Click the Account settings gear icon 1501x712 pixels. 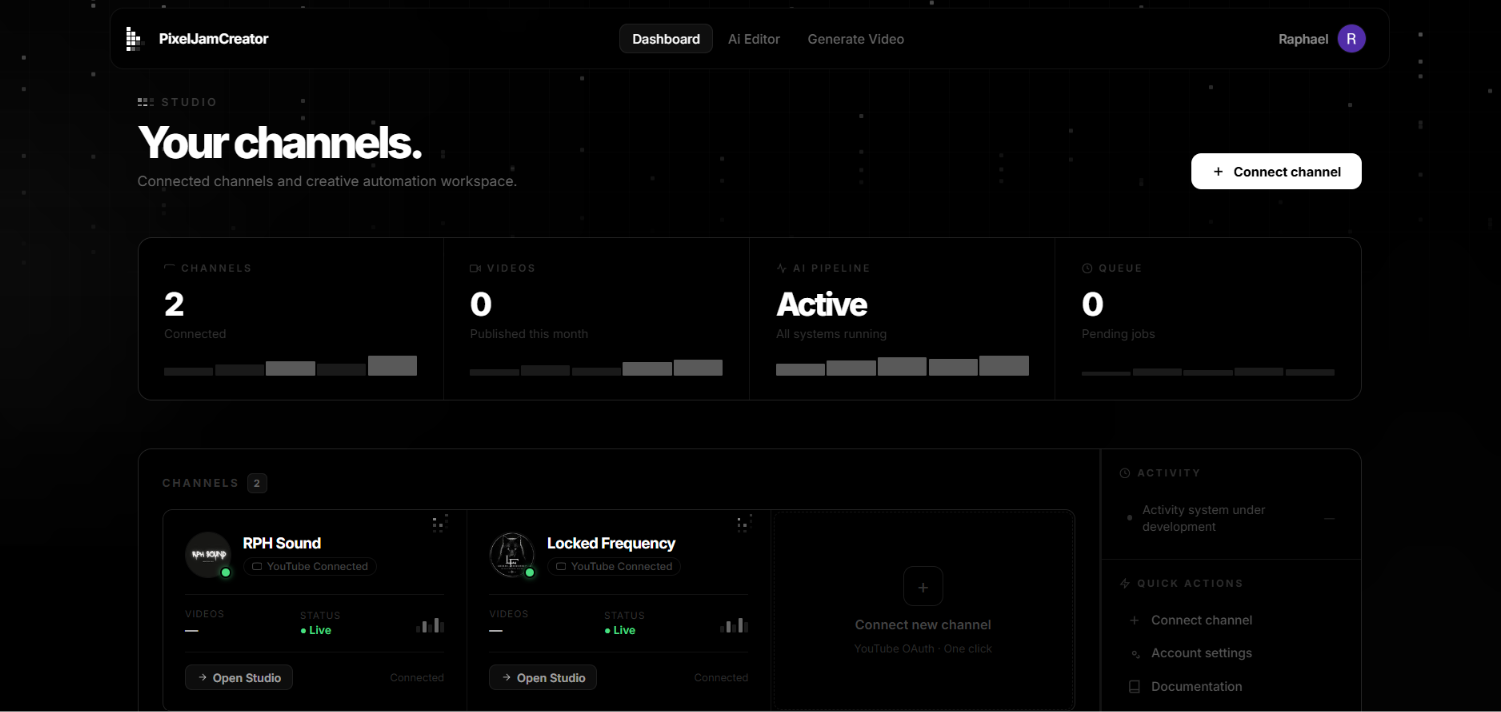[1134, 654]
